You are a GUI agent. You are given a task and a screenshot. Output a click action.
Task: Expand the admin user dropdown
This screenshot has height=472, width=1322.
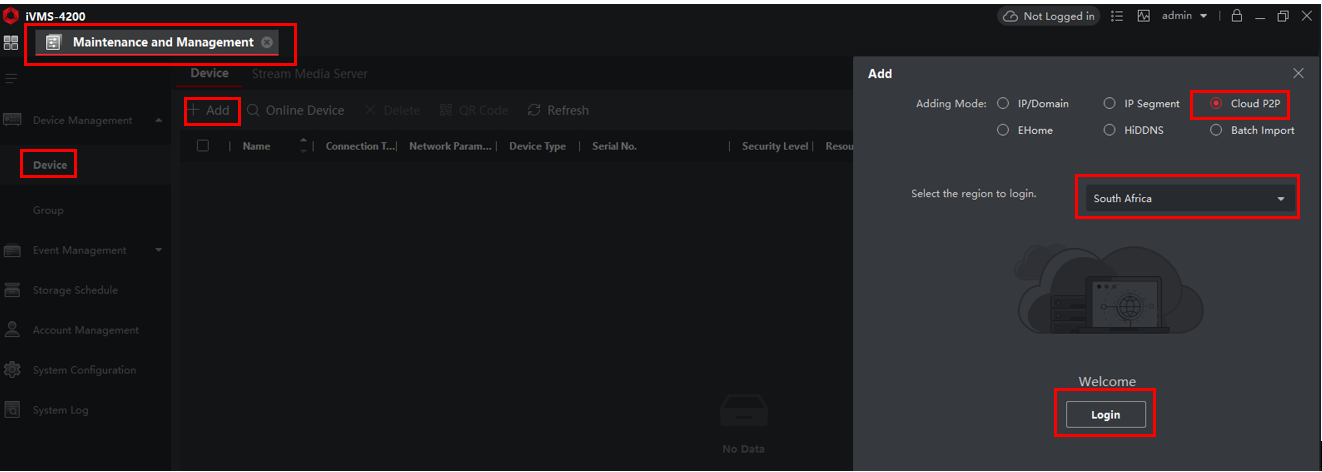(1203, 16)
